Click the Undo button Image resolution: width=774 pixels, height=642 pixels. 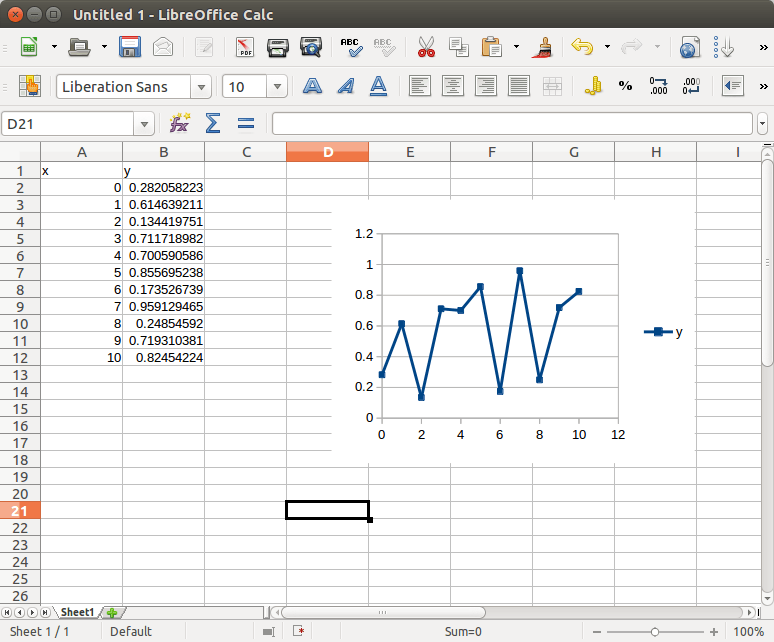coord(582,47)
